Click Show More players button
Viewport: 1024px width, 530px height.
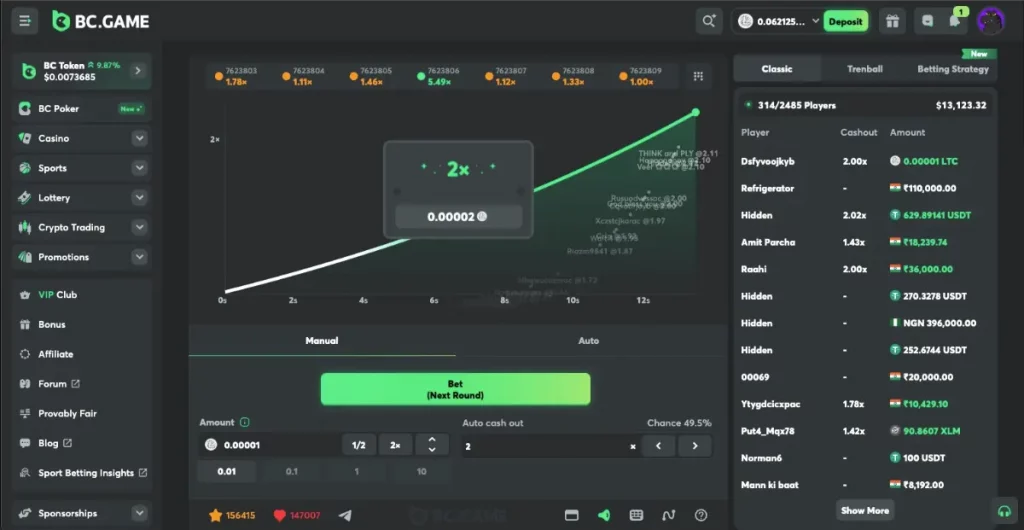[865, 510]
